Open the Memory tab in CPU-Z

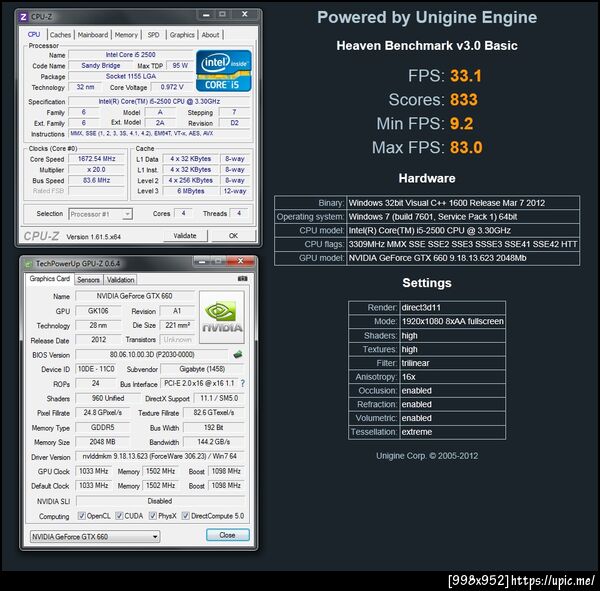click(126, 35)
